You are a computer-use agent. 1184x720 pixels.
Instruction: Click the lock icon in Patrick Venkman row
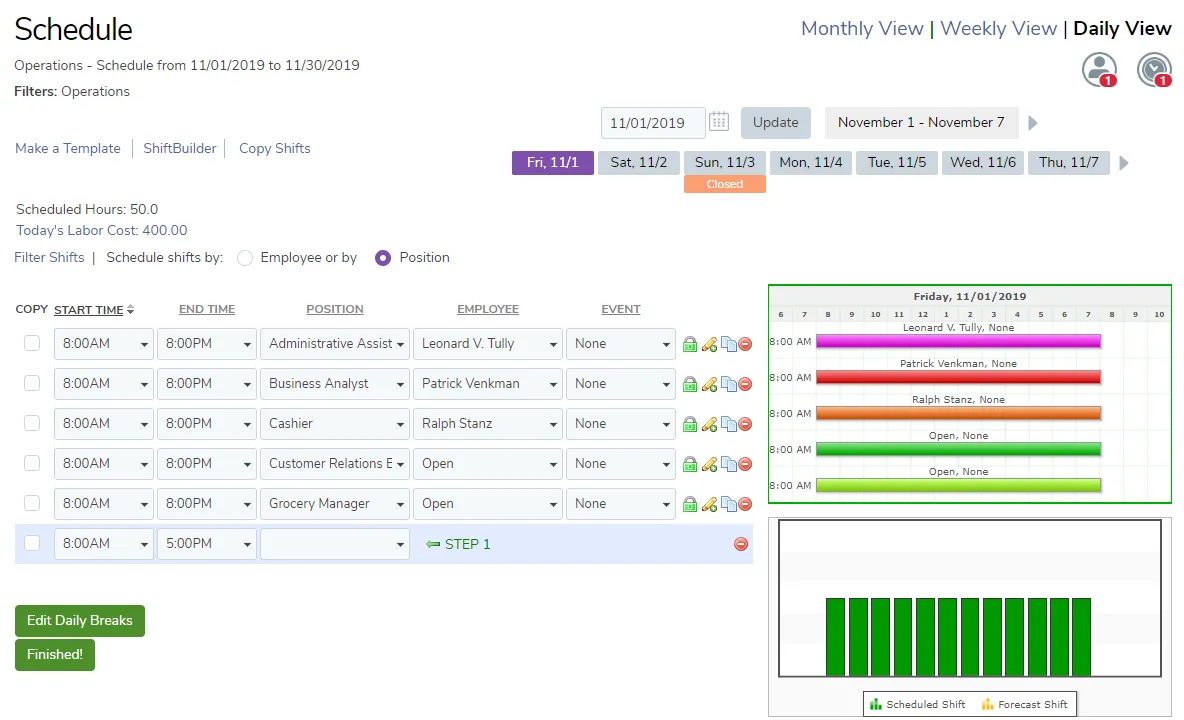[x=689, y=384]
